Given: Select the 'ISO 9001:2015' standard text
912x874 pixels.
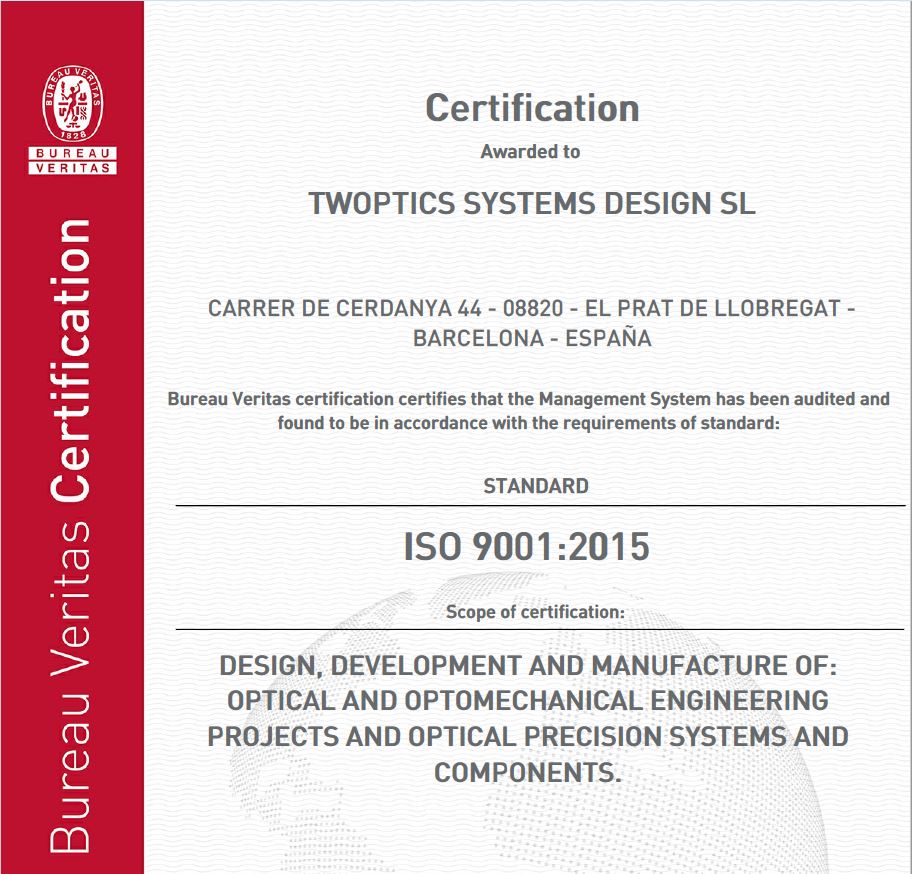Looking at the screenshot, I should pos(526,547).
